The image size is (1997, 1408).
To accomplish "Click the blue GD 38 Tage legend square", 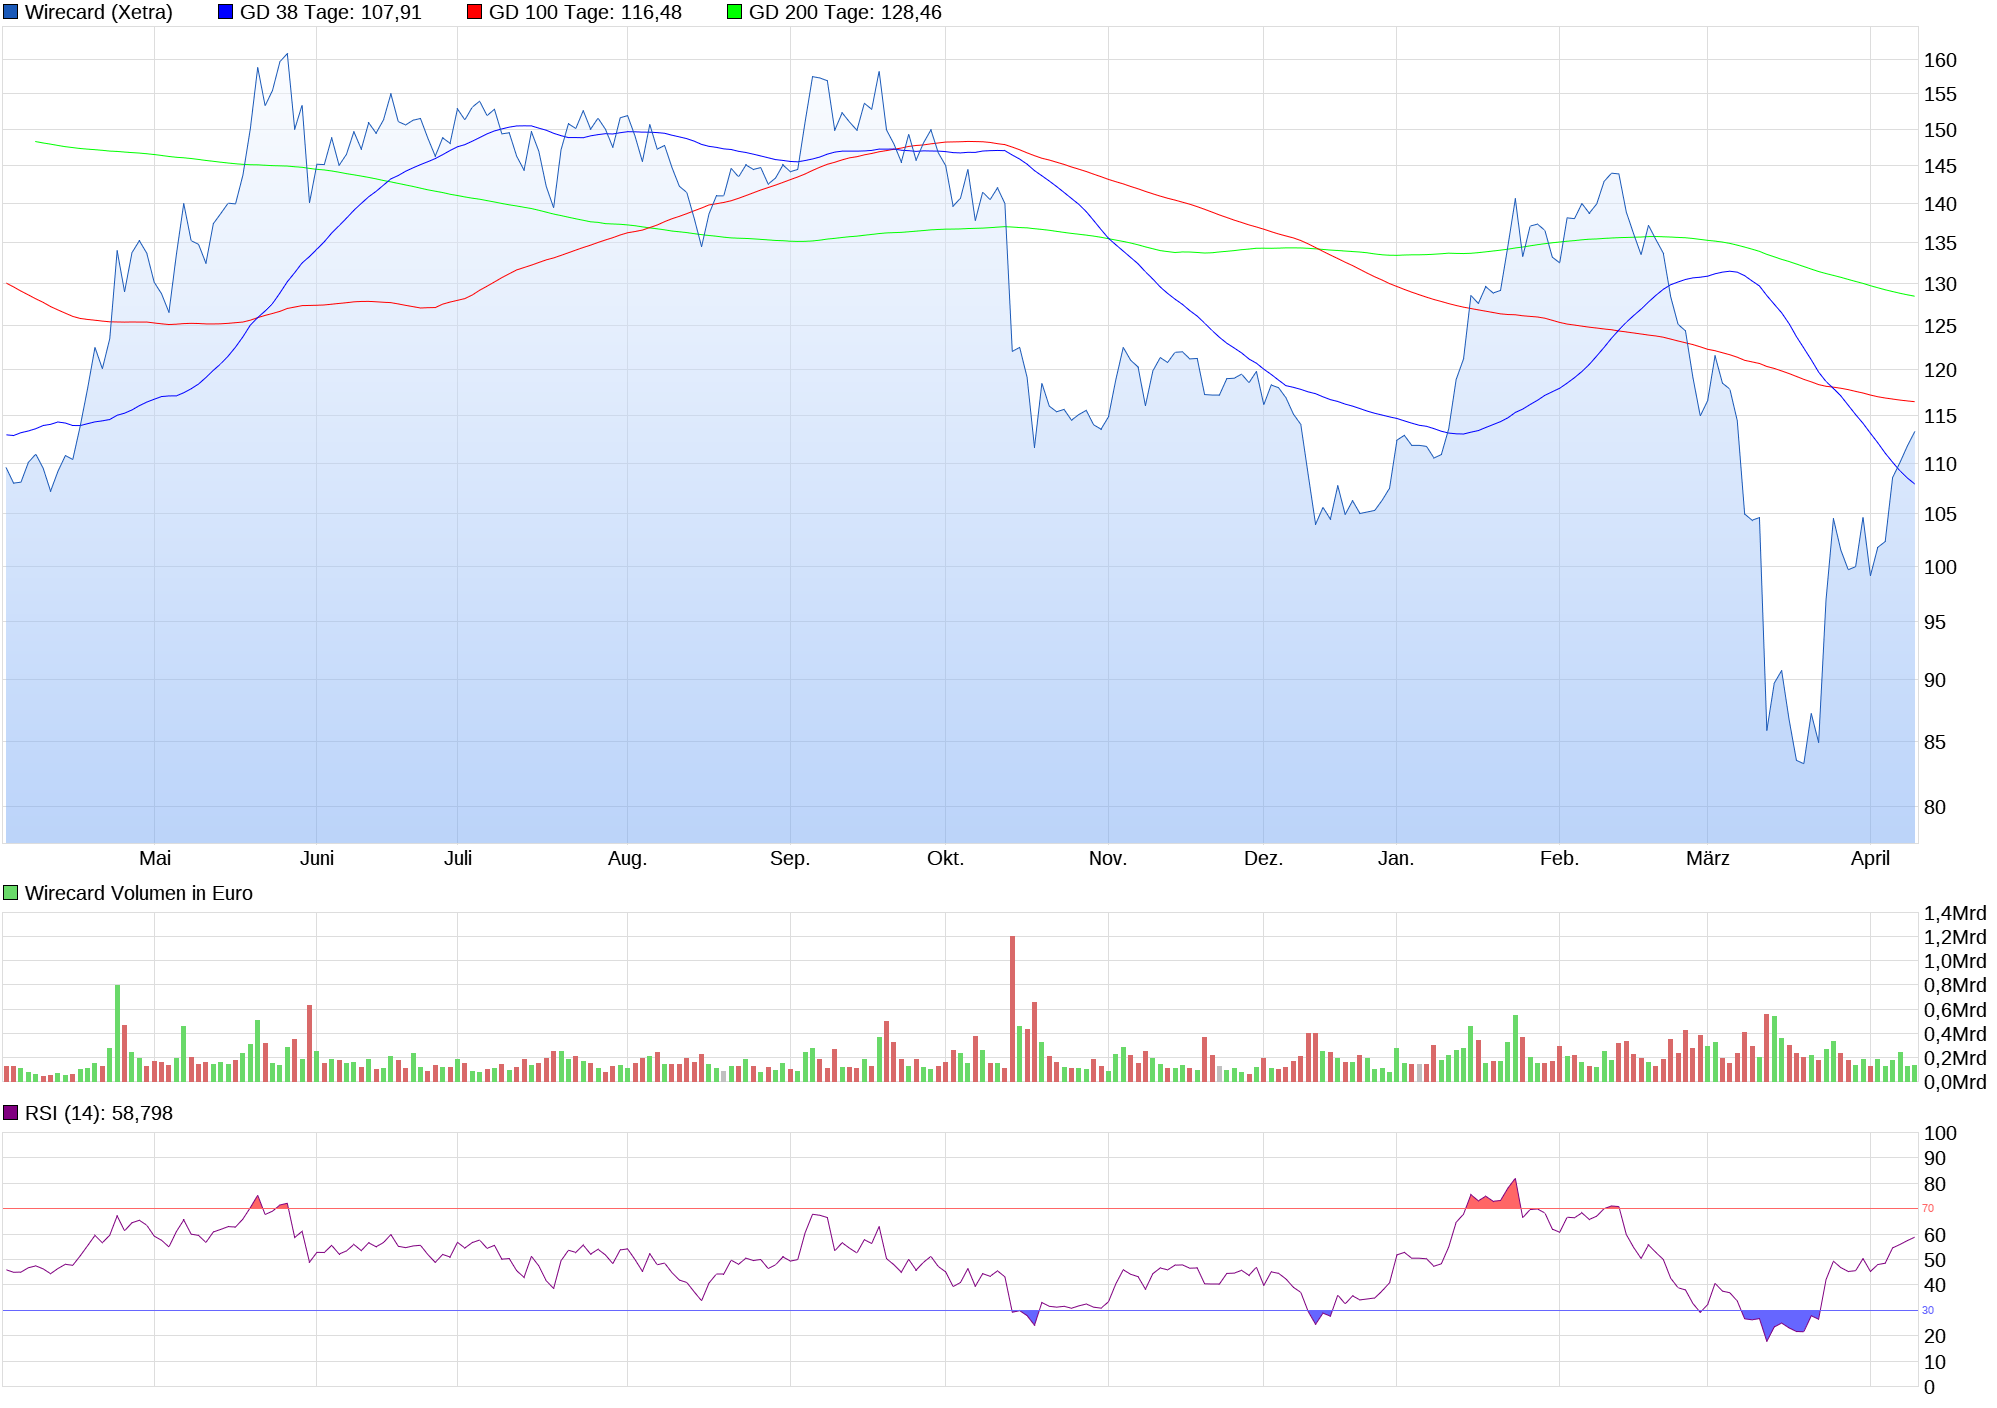I will tap(226, 12).
